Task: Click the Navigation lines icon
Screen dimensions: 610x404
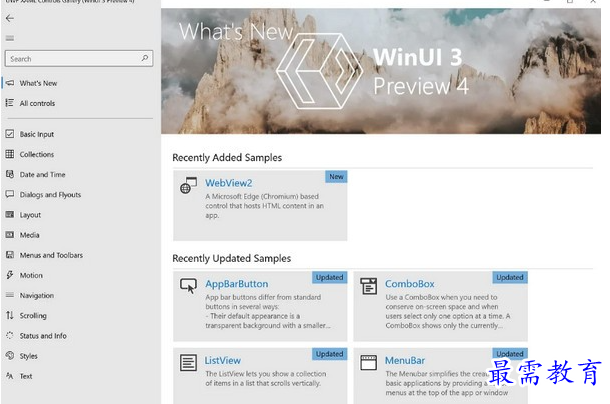Action: 10,295
